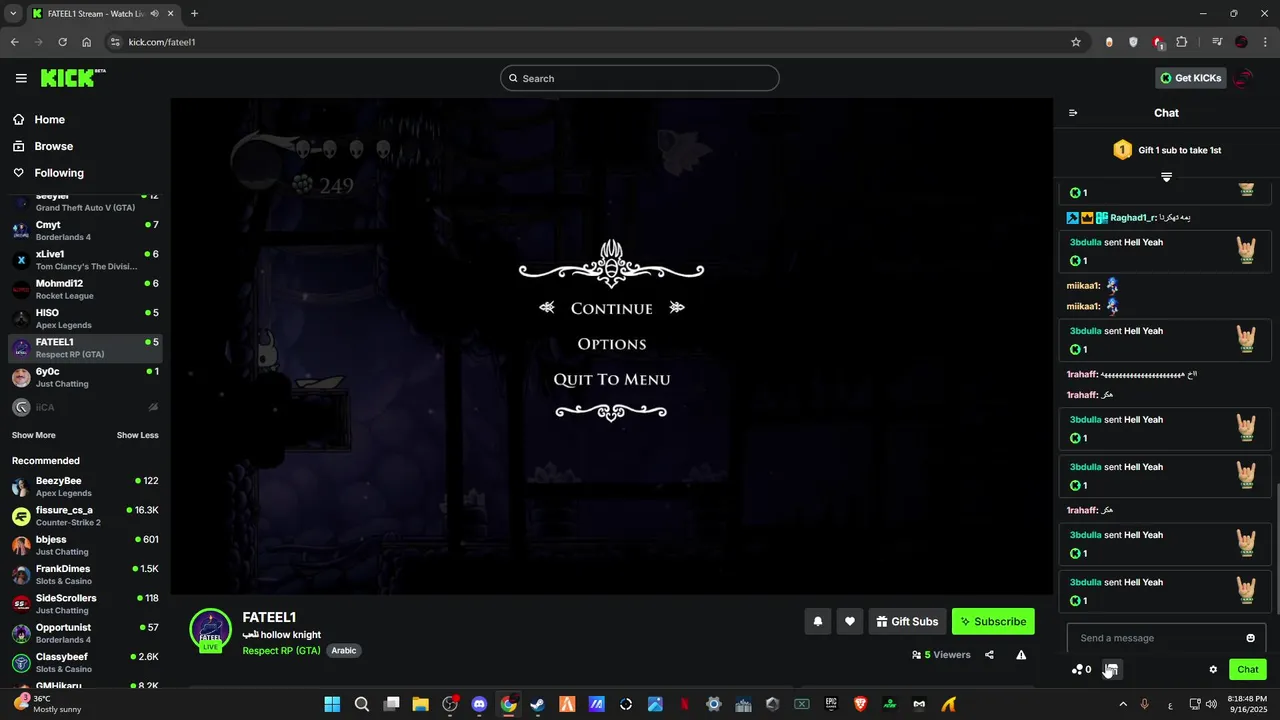Open the Cmyt channel in the following list
This screenshot has width=1280, height=720.
tap(85, 231)
